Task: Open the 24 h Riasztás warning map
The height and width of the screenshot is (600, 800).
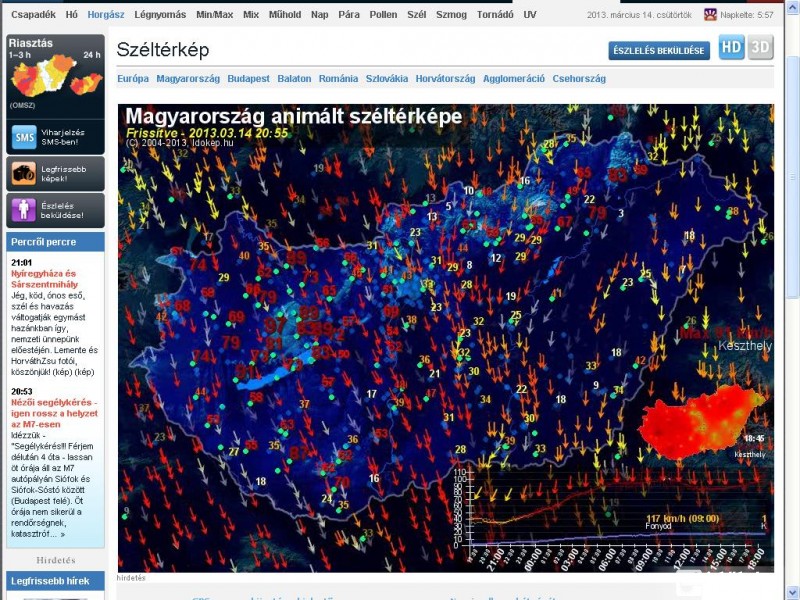Action: point(86,83)
